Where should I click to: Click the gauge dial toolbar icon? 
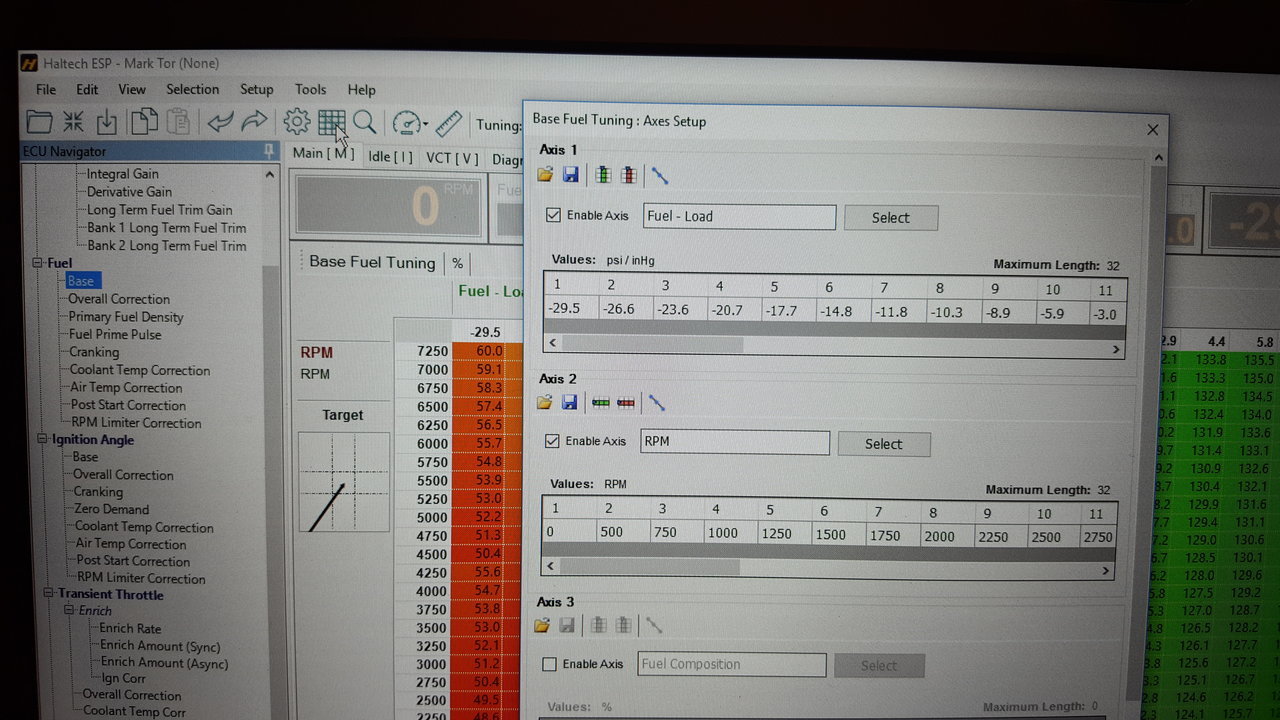pyautogui.click(x=405, y=123)
